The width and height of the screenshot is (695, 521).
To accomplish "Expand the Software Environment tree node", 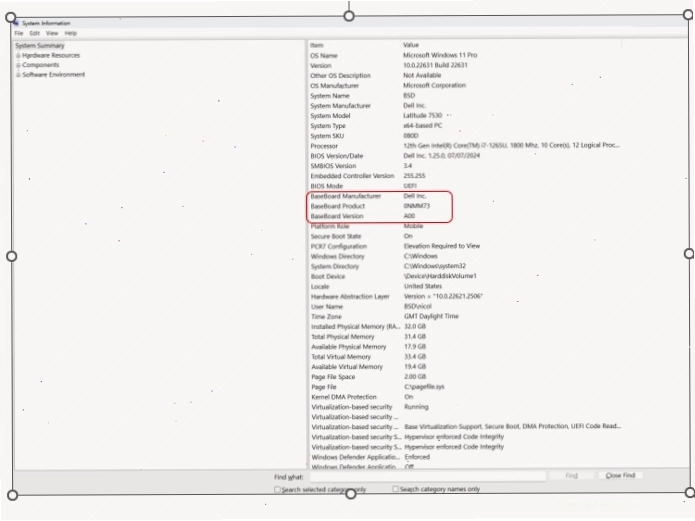I will coord(18,75).
